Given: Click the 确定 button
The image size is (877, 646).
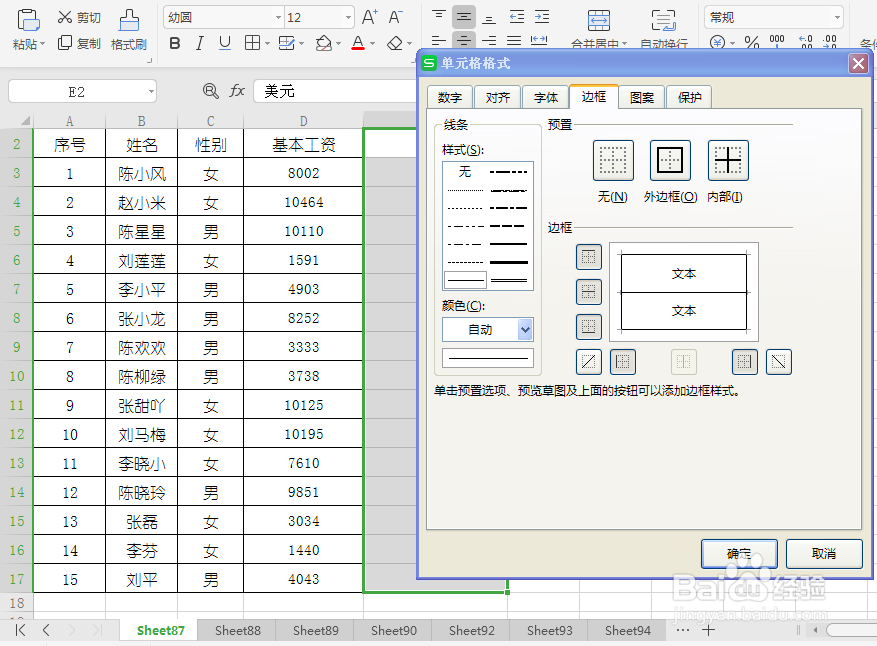Looking at the screenshot, I should pyautogui.click(x=739, y=553).
